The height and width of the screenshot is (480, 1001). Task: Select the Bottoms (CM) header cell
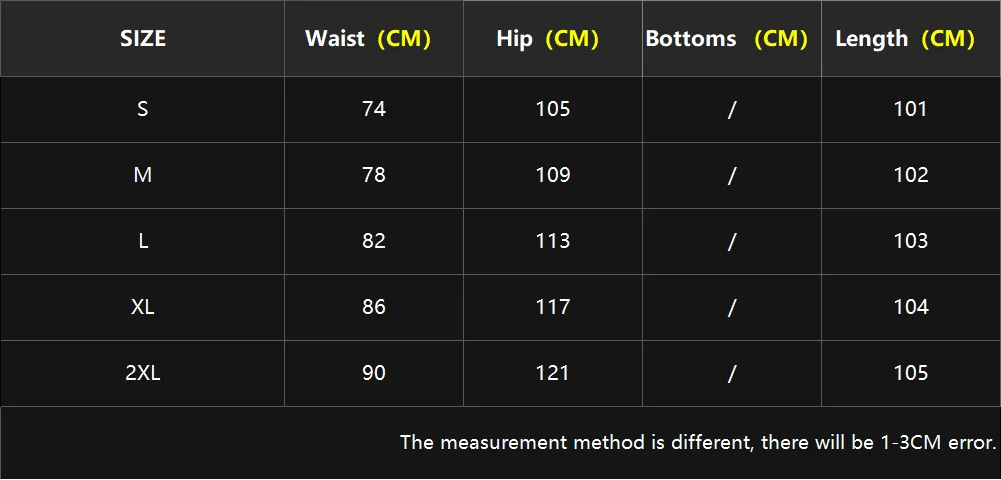click(x=732, y=39)
